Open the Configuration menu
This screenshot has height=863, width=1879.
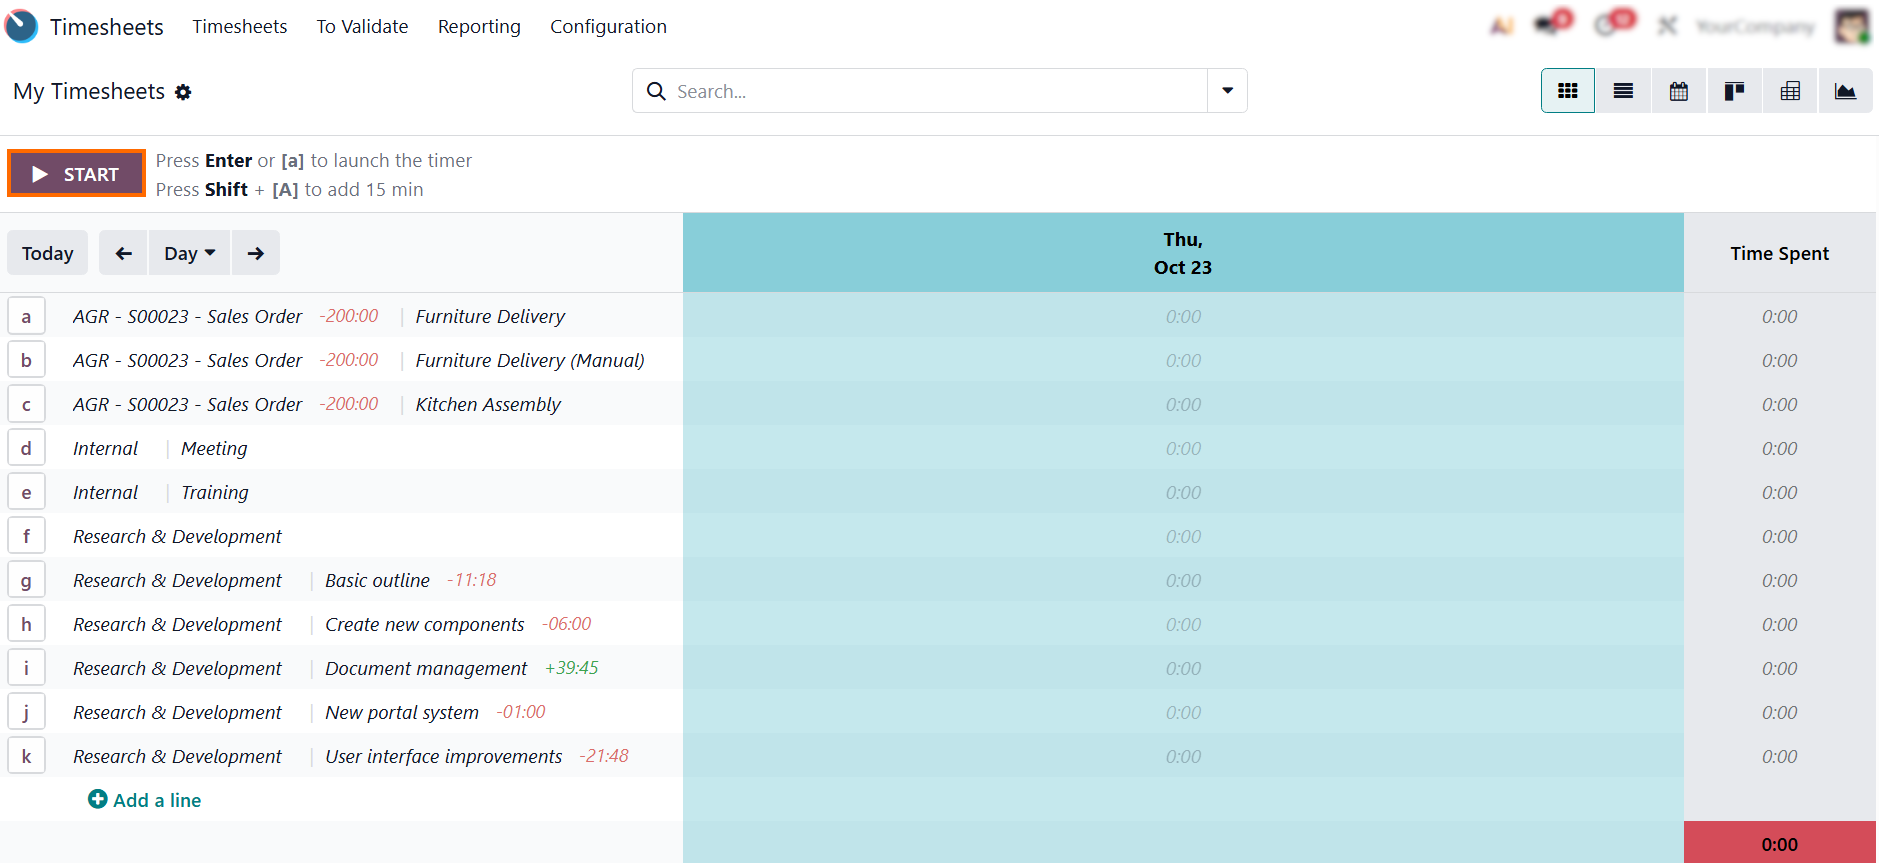click(608, 27)
